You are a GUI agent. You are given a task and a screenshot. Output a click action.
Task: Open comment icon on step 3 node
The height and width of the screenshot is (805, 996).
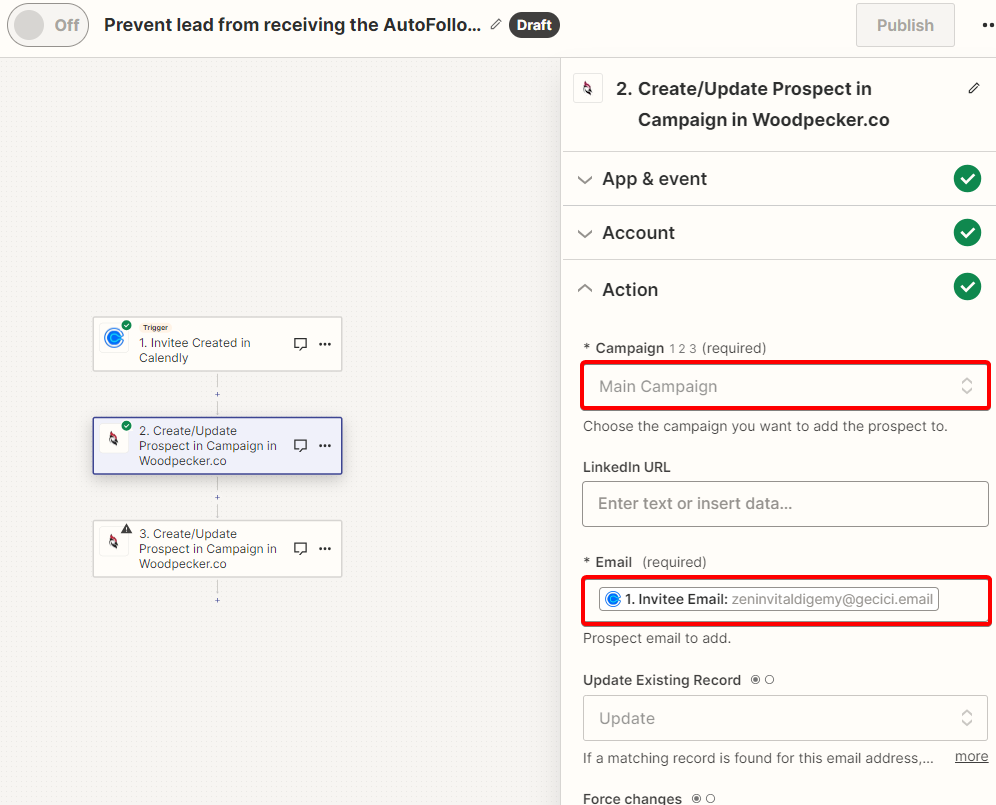coord(300,548)
